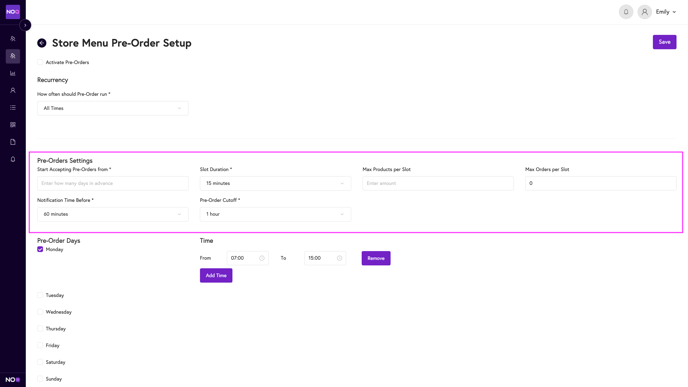Open the bar chart analytics sidebar icon
688x387 pixels.
pos(13,73)
